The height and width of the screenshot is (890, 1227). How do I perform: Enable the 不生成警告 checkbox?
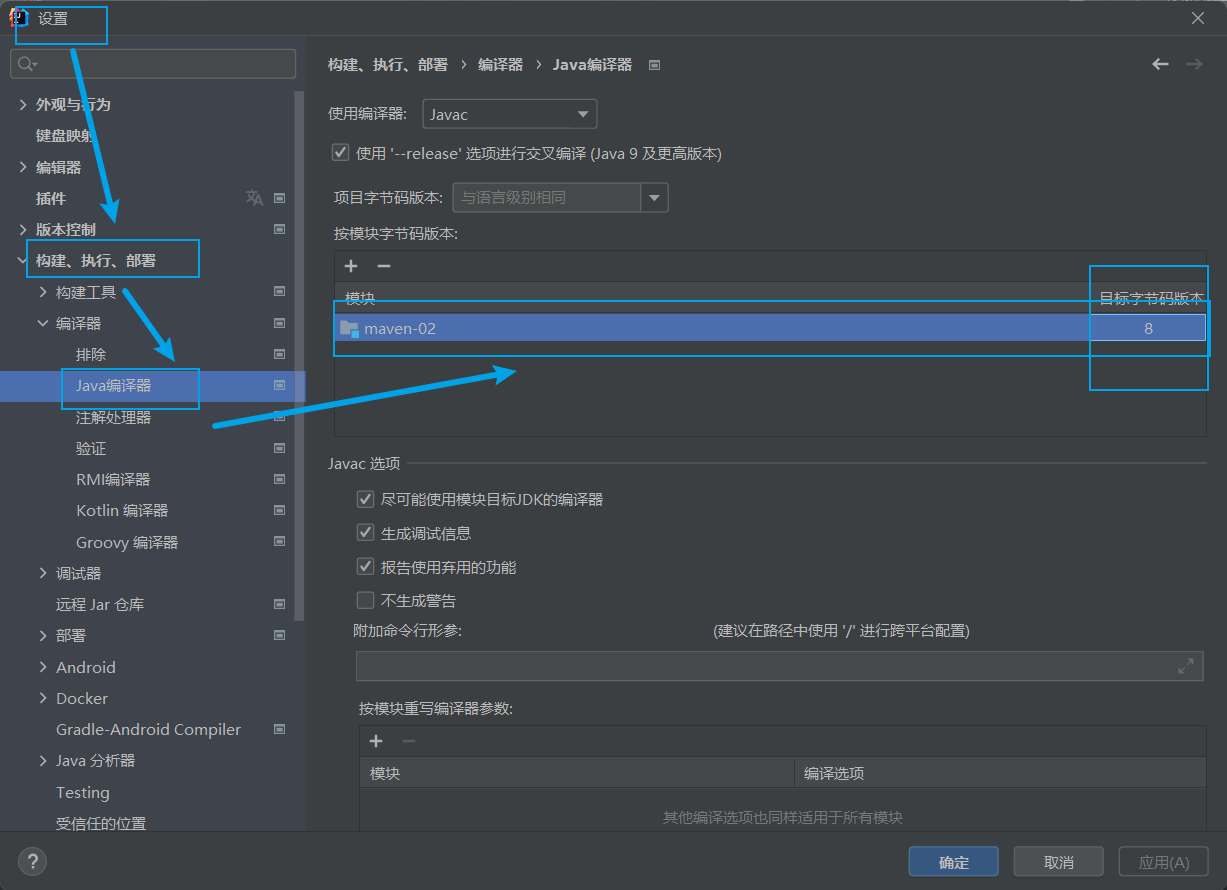click(365, 601)
